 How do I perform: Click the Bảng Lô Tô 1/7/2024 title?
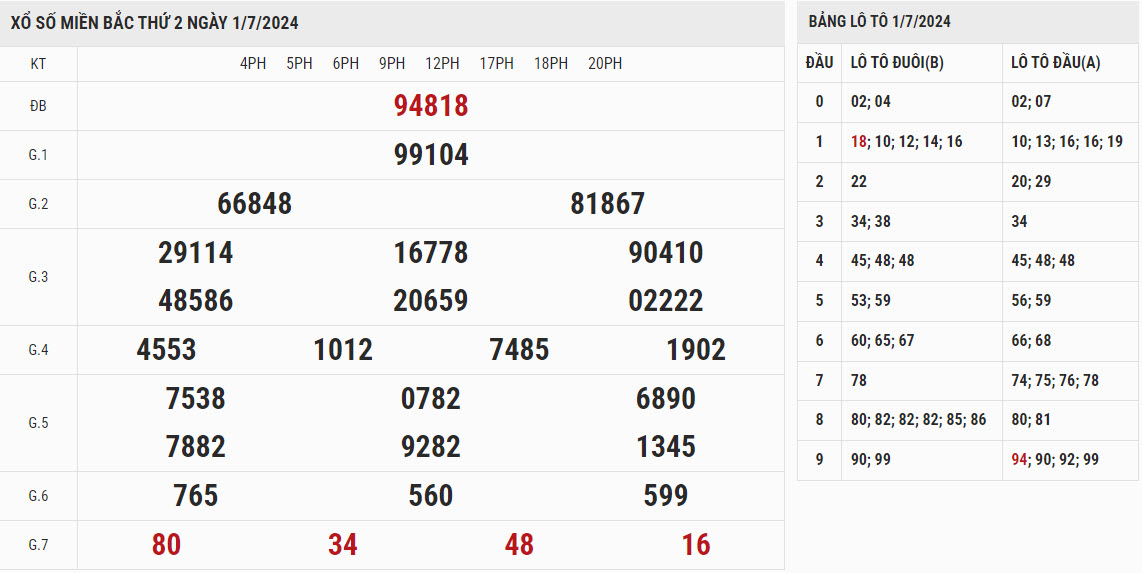click(x=879, y=21)
